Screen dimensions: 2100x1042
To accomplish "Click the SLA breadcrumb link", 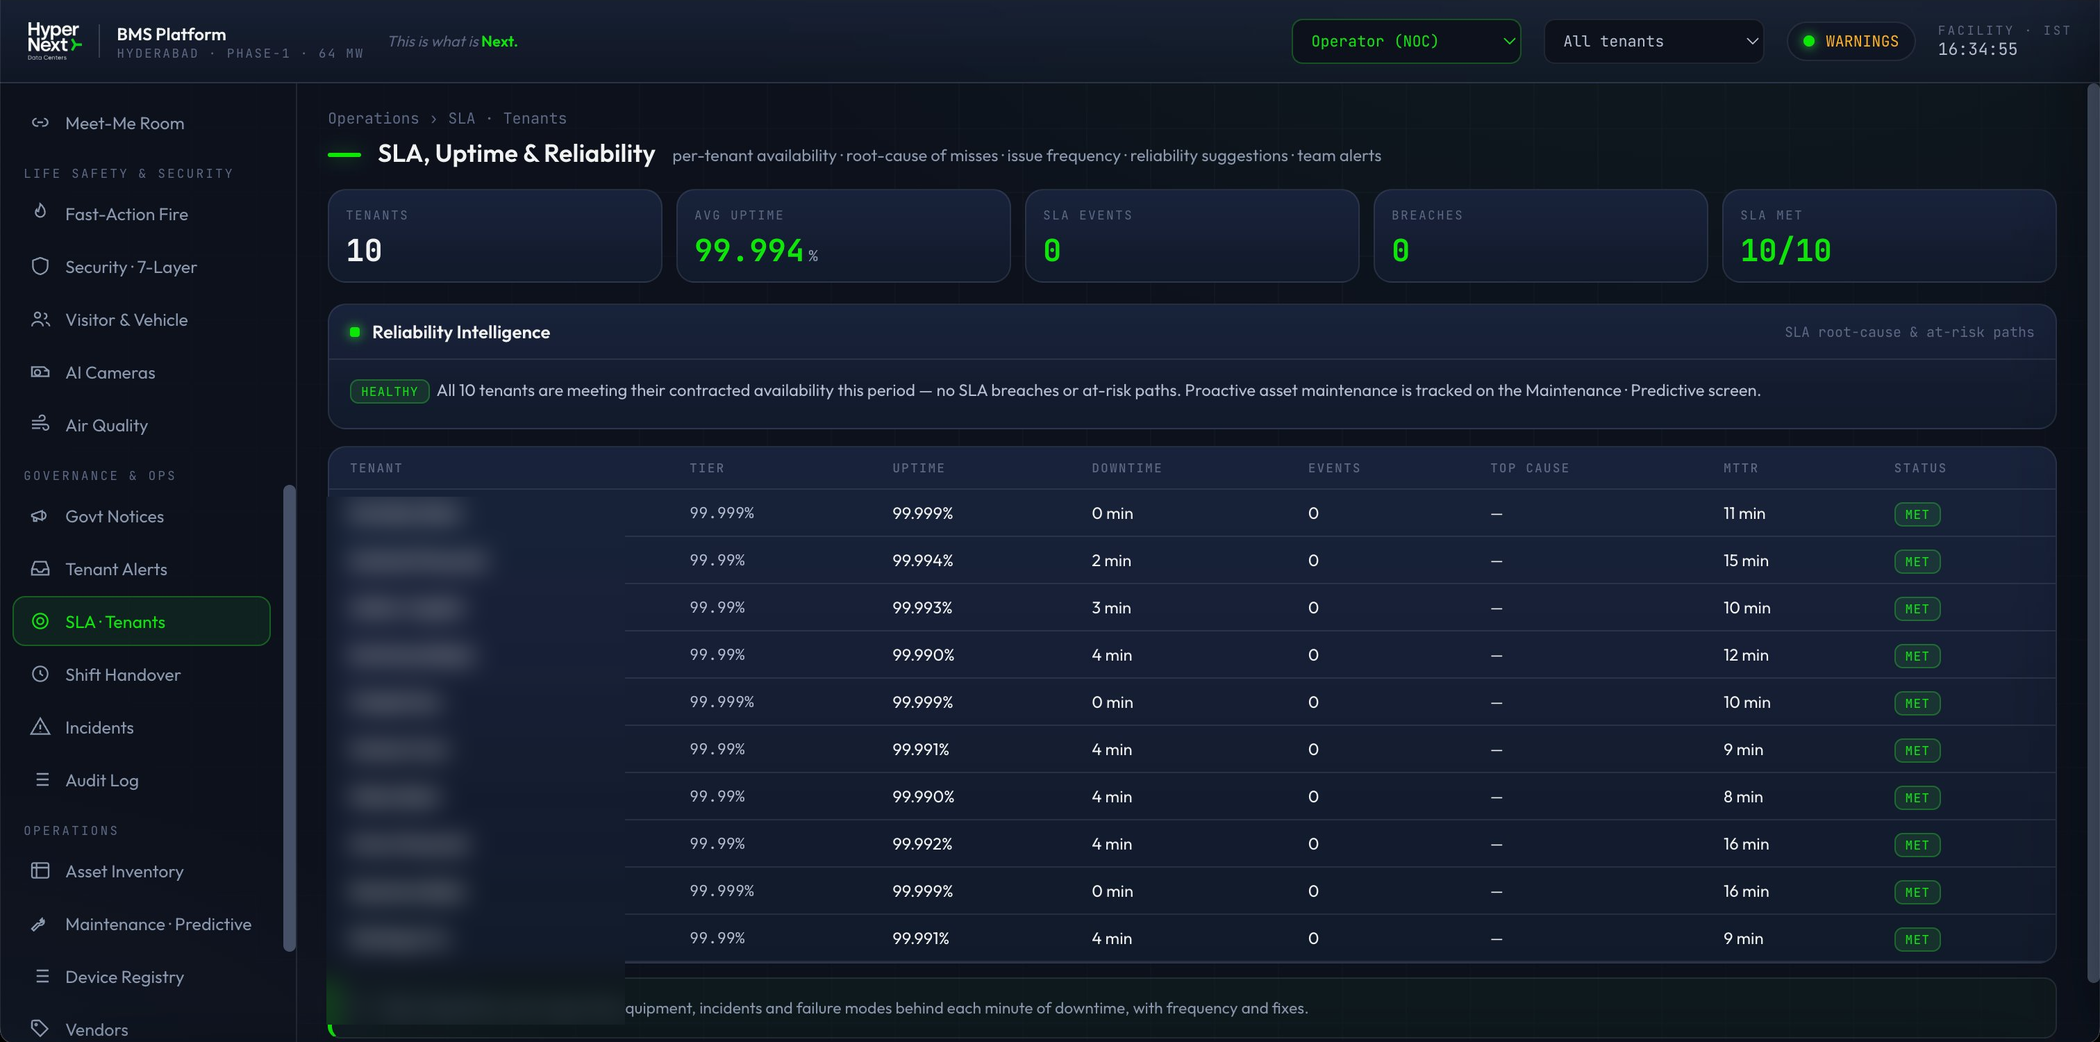I will coord(462,118).
